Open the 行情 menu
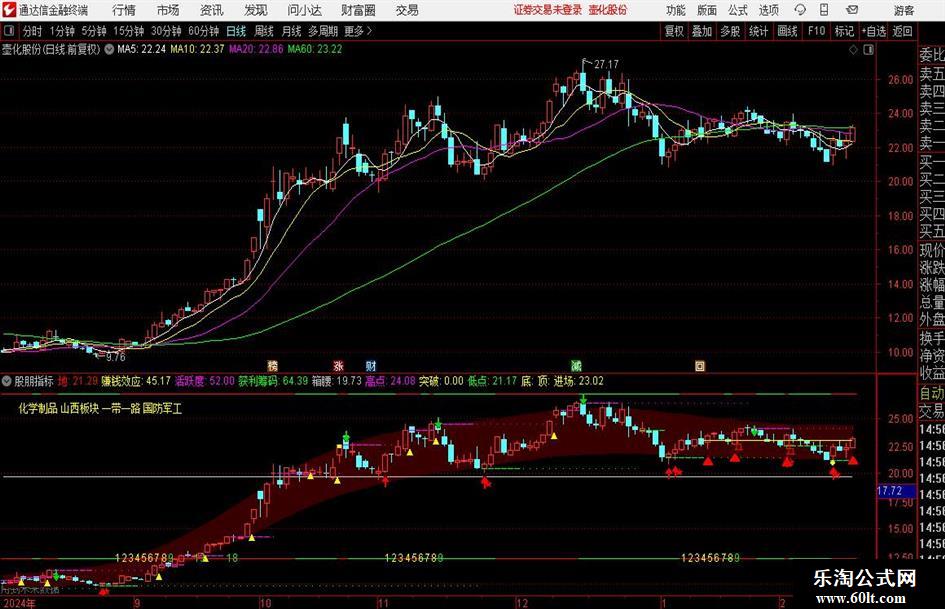The image size is (945, 609). [124, 10]
